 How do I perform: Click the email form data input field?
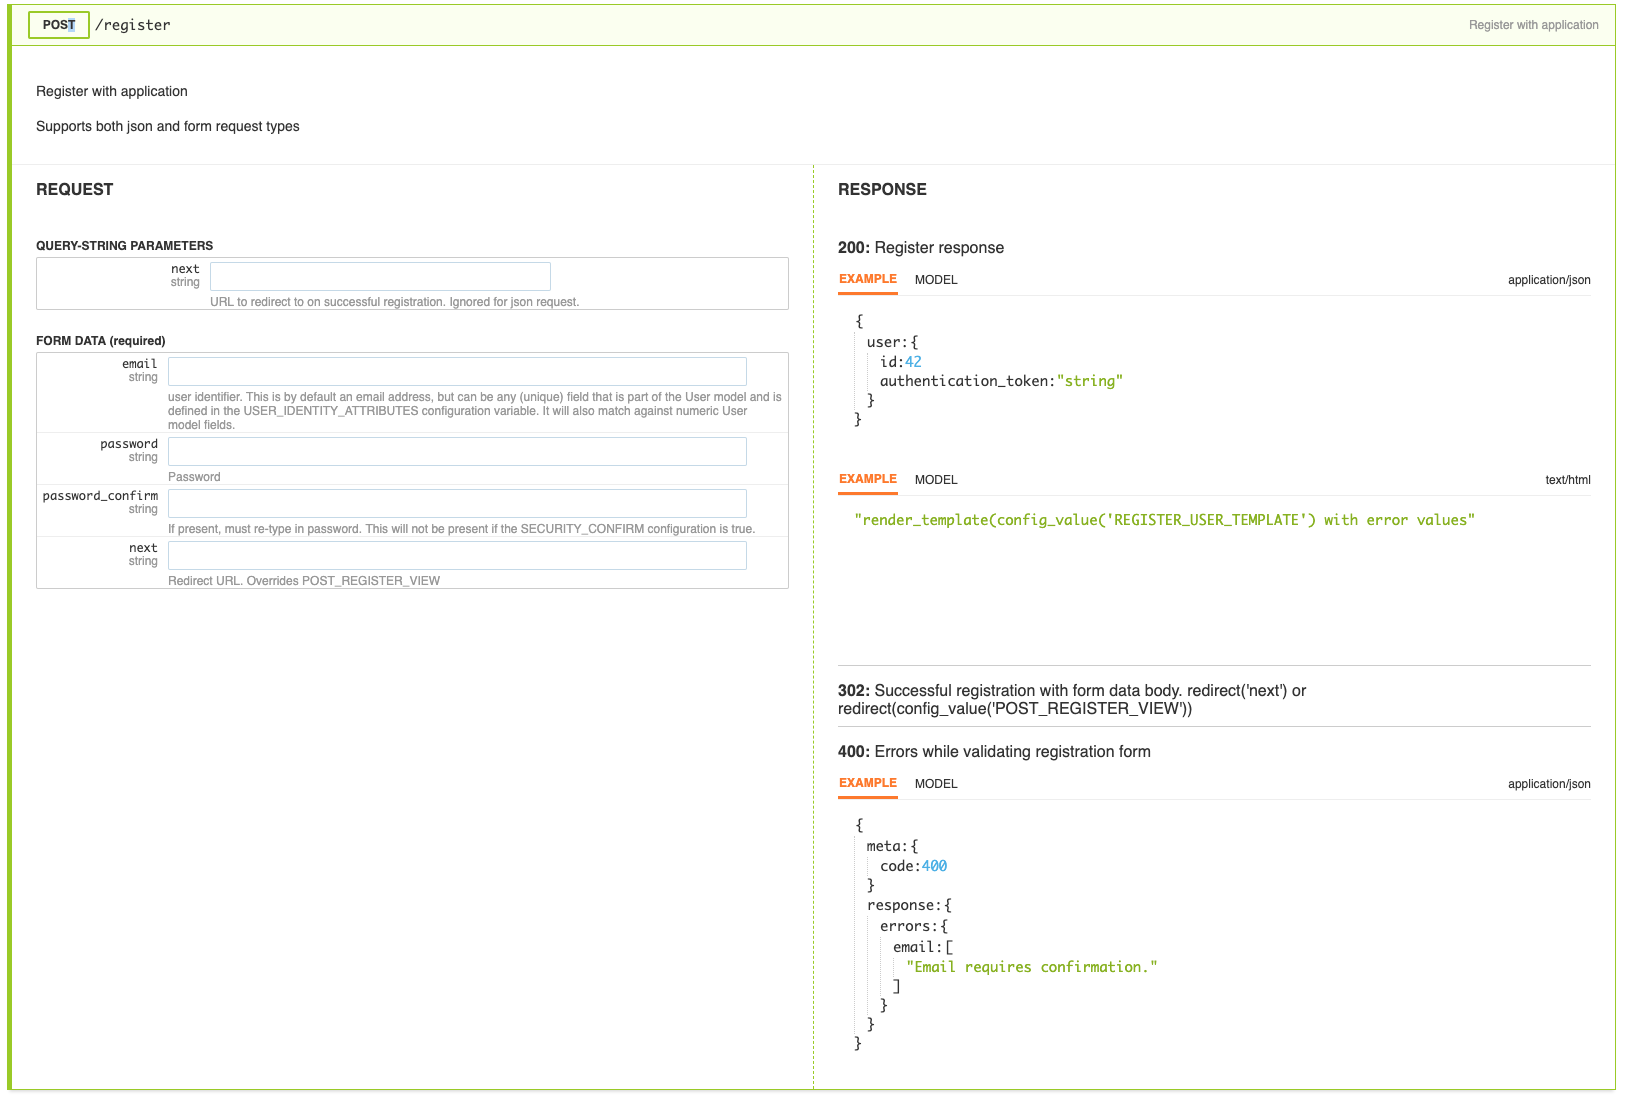(x=457, y=371)
